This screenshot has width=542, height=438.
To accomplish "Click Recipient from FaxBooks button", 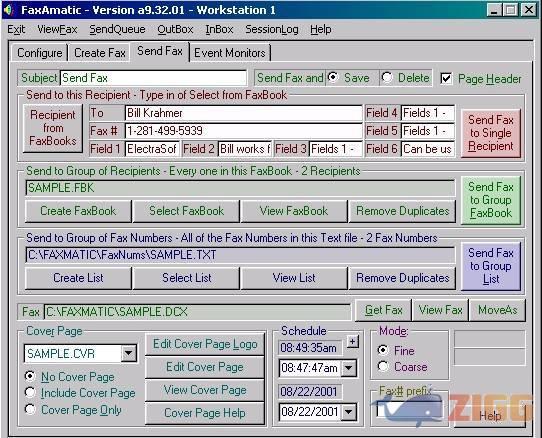I will click(53, 128).
